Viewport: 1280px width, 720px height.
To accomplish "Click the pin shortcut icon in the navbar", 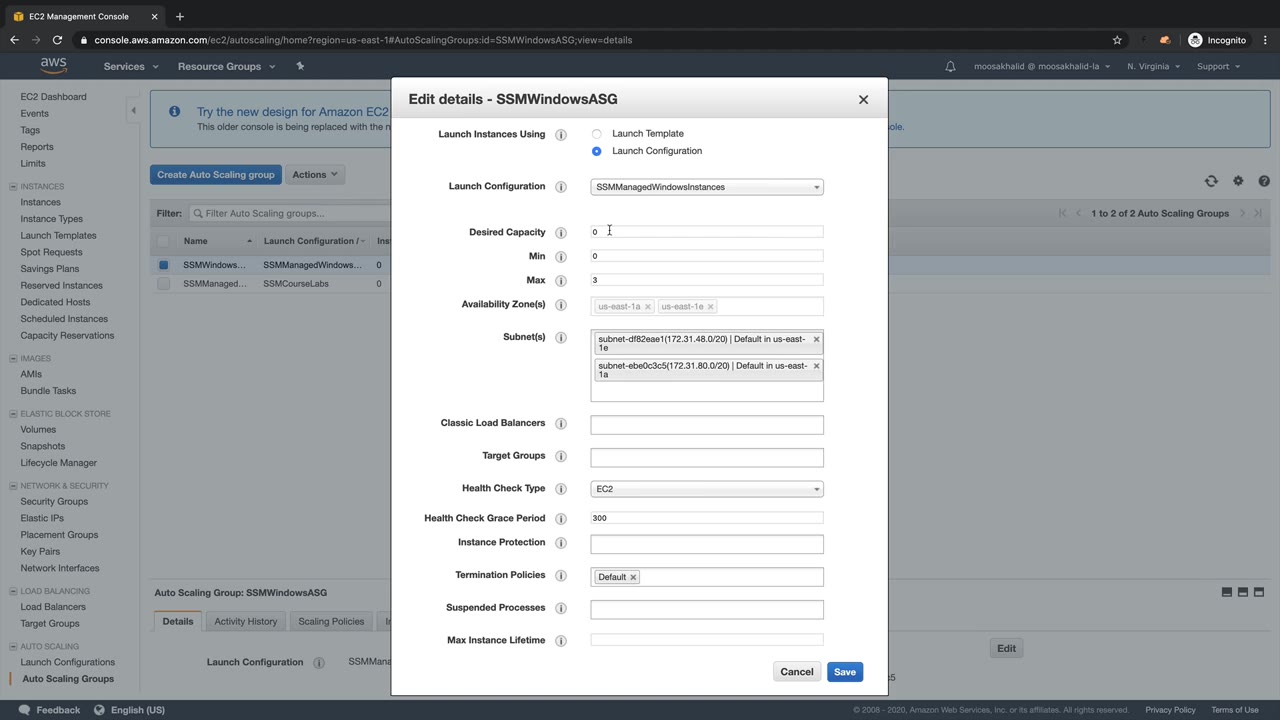I will click(x=300, y=66).
